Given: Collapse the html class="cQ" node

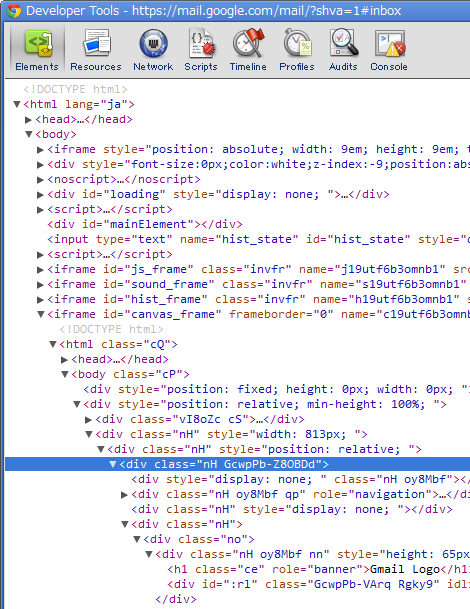Looking at the screenshot, I should pyautogui.click(x=53, y=344).
